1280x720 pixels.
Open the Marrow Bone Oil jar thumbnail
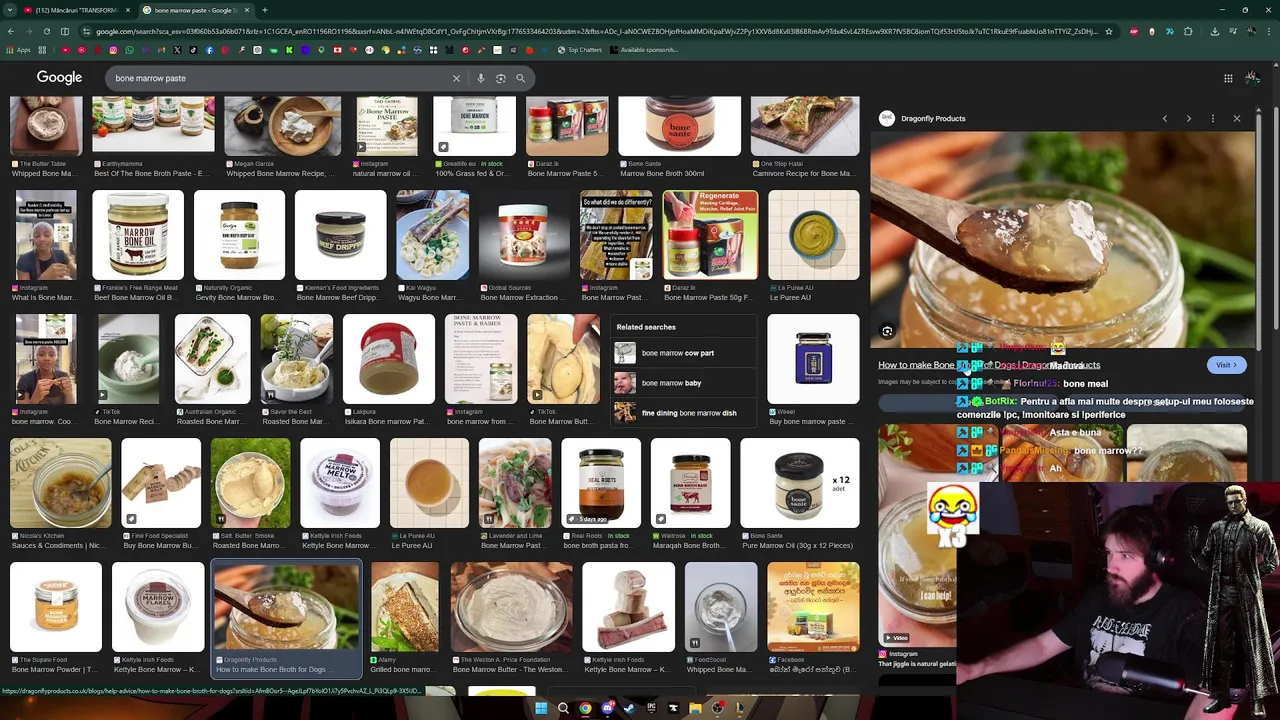138,235
